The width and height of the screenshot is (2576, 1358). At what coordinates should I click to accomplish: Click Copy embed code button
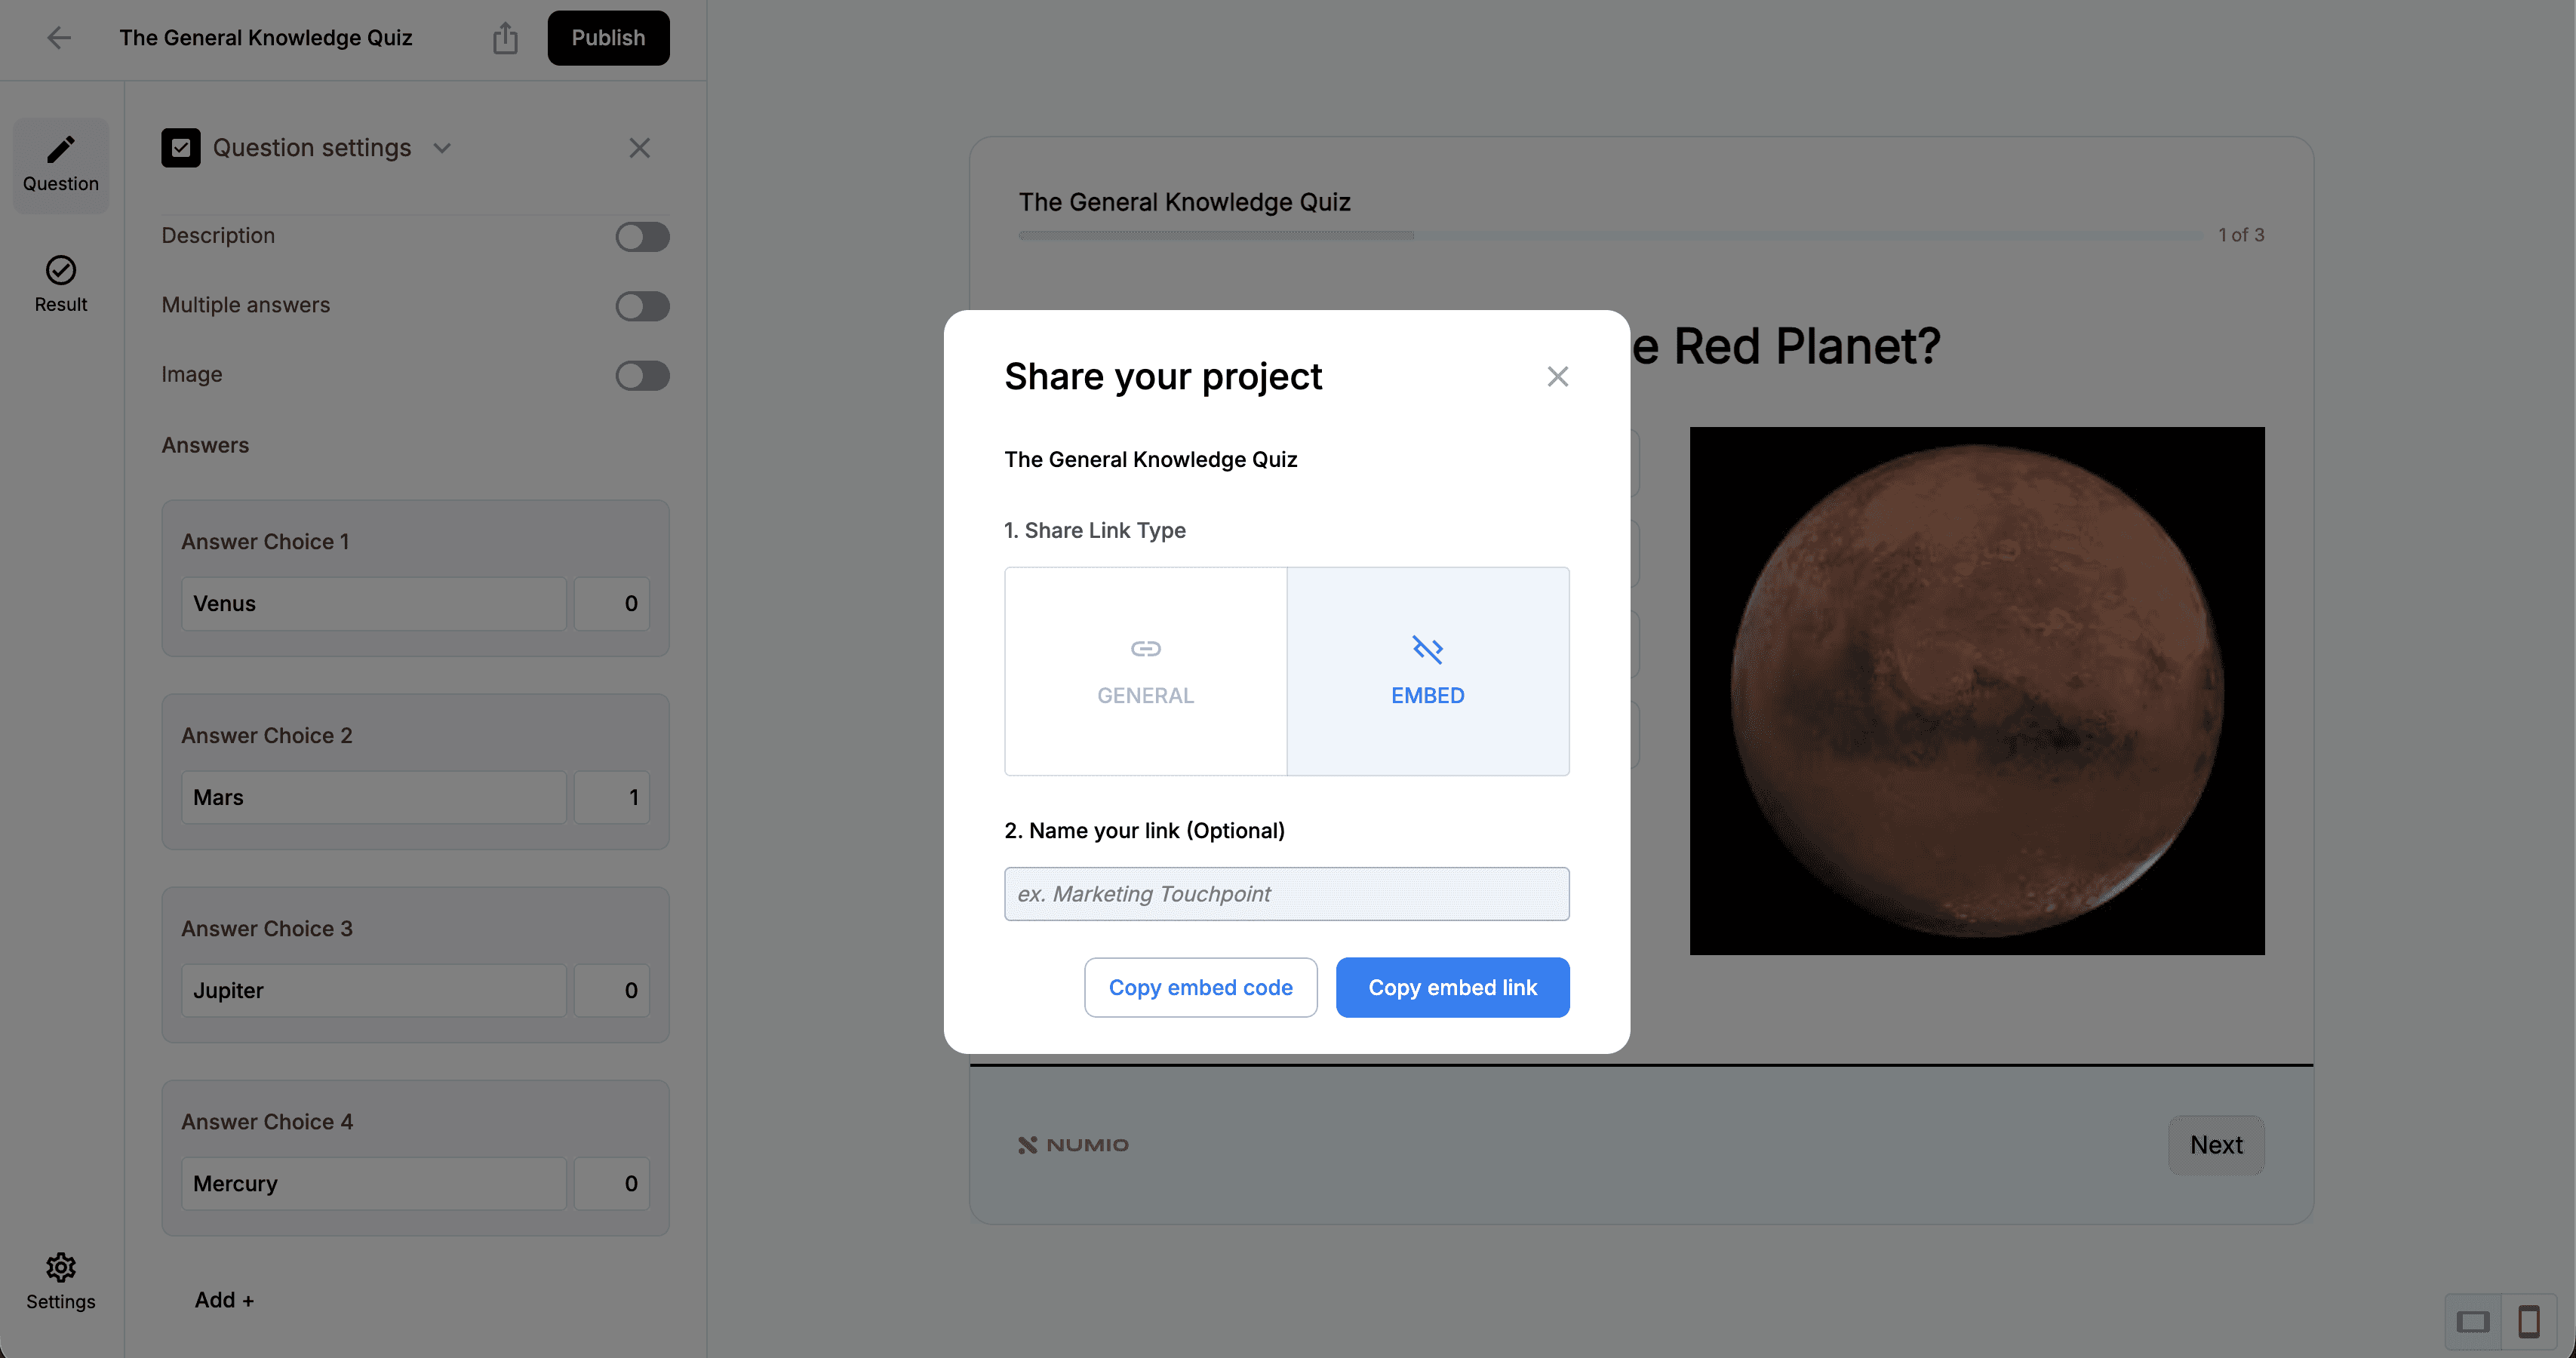(1200, 987)
